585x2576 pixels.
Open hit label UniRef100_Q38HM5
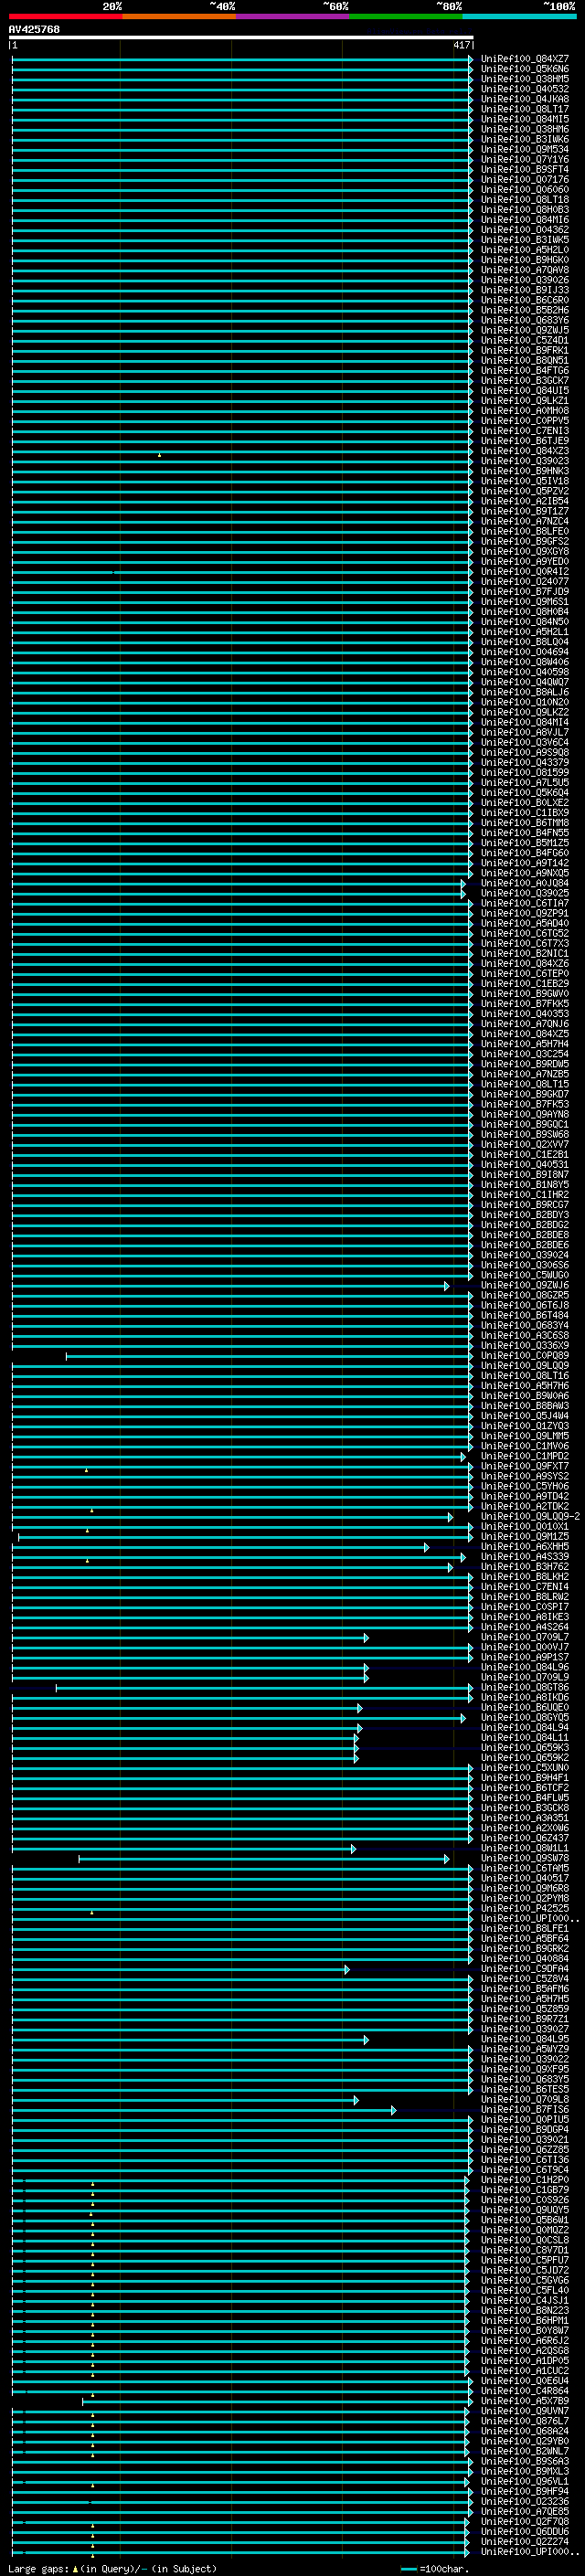[x=525, y=79]
